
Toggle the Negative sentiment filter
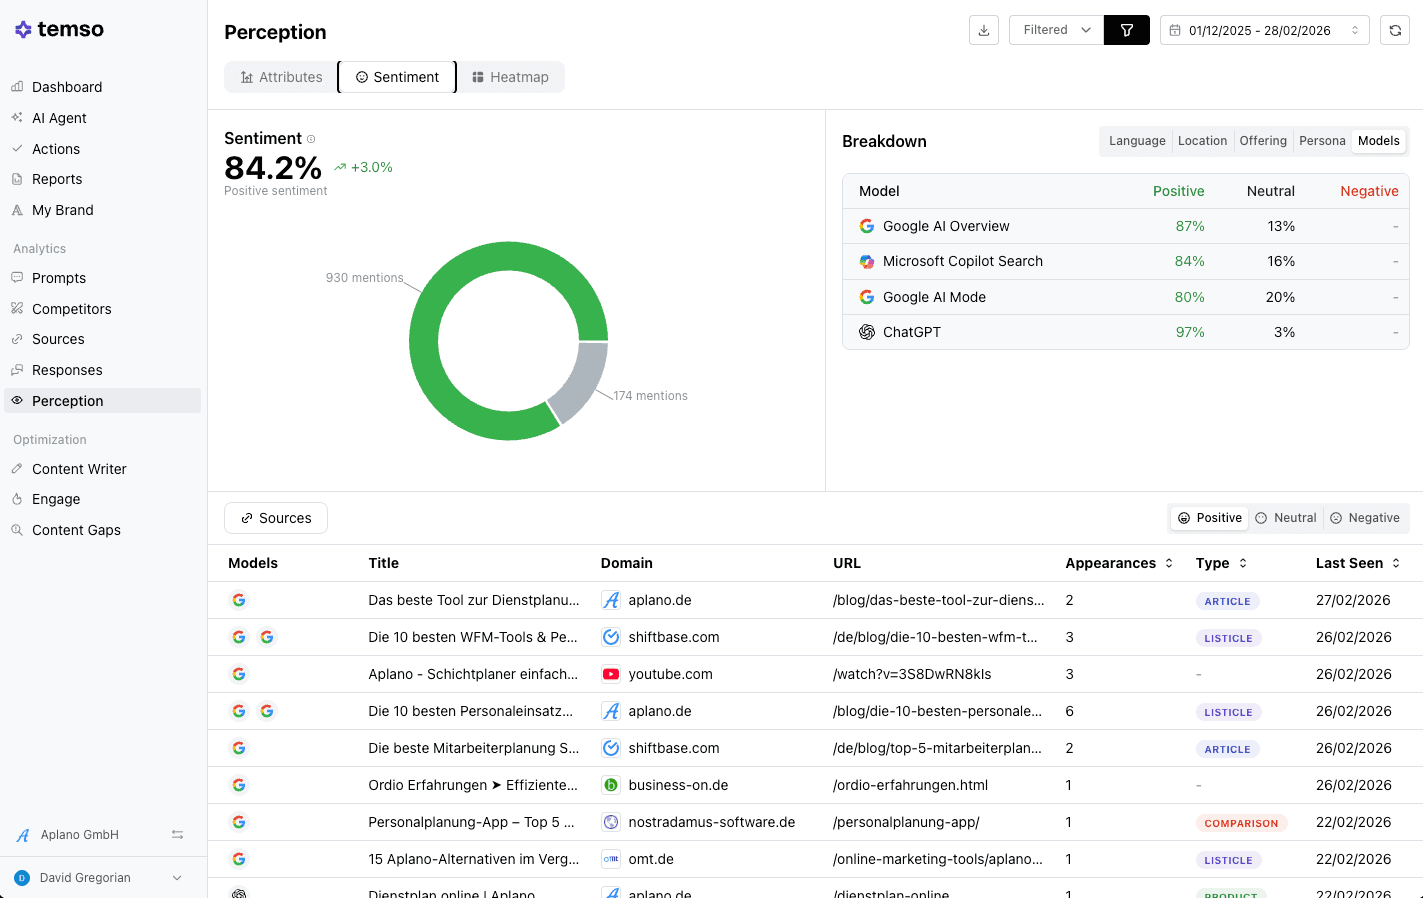click(1365, 518)
